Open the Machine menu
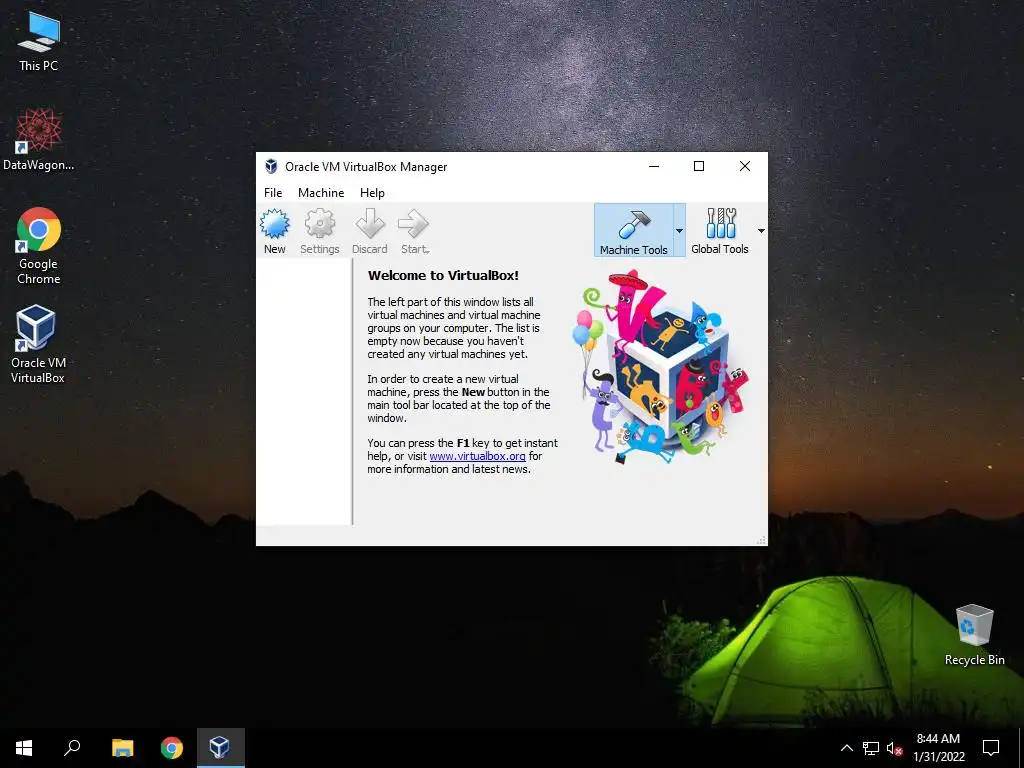The width and height of the screenshot is (1024, 768). [321, 193]
